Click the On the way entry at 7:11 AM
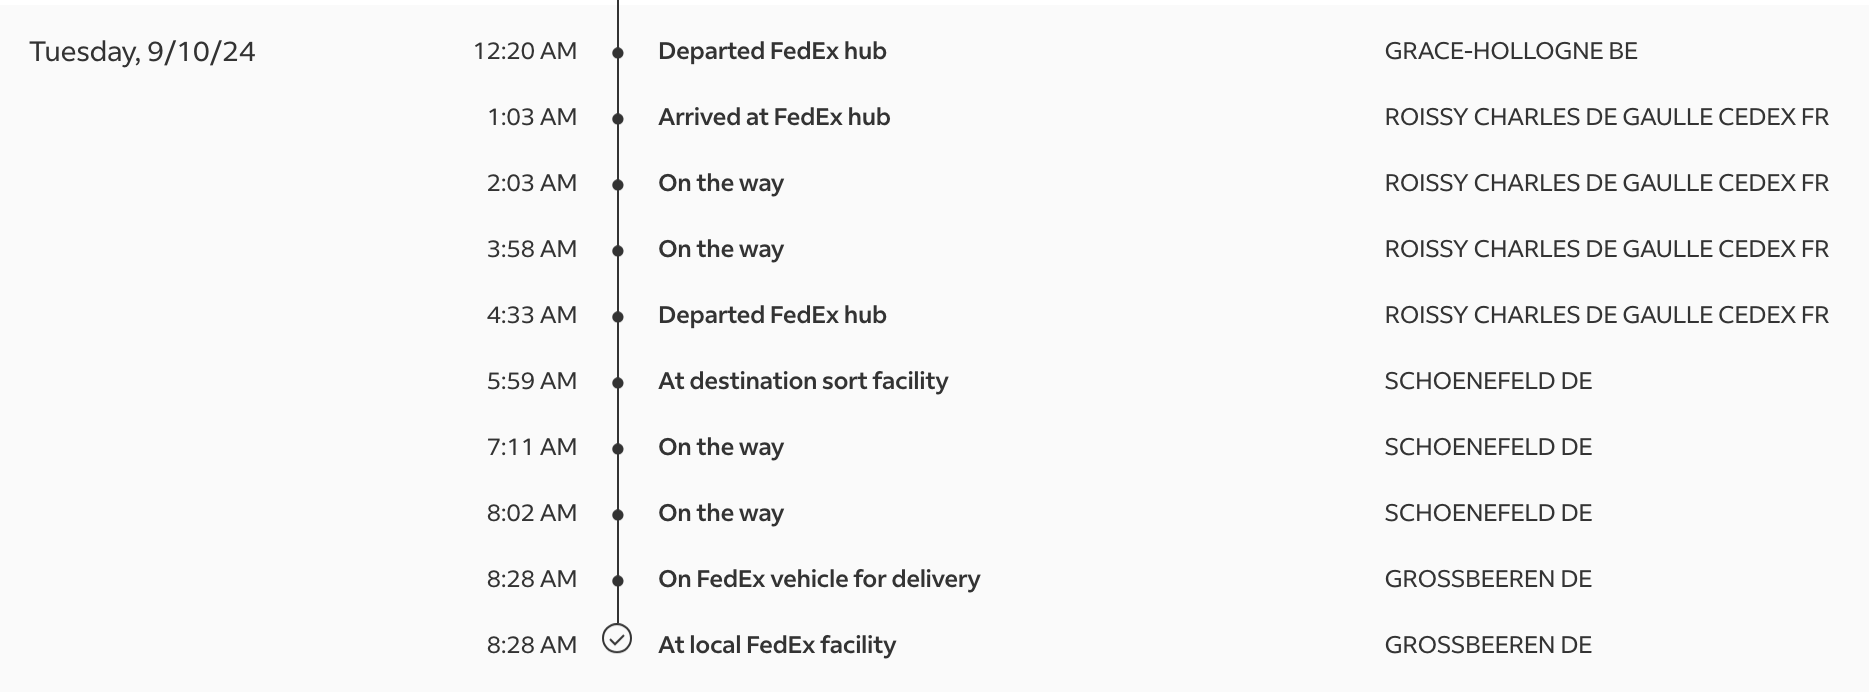The image size is (1870, 692). (721, 447)
